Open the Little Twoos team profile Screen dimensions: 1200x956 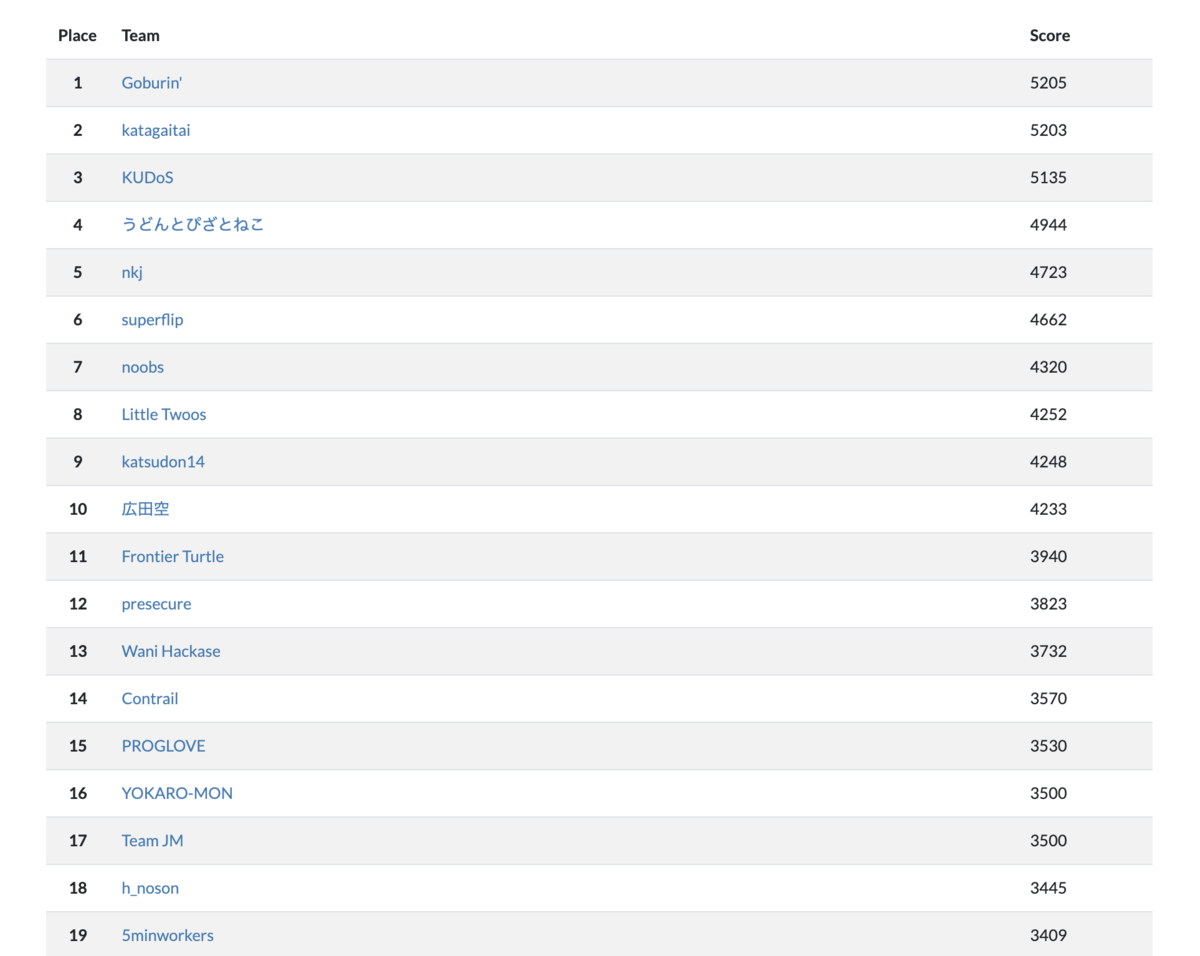tap(164, 414)
